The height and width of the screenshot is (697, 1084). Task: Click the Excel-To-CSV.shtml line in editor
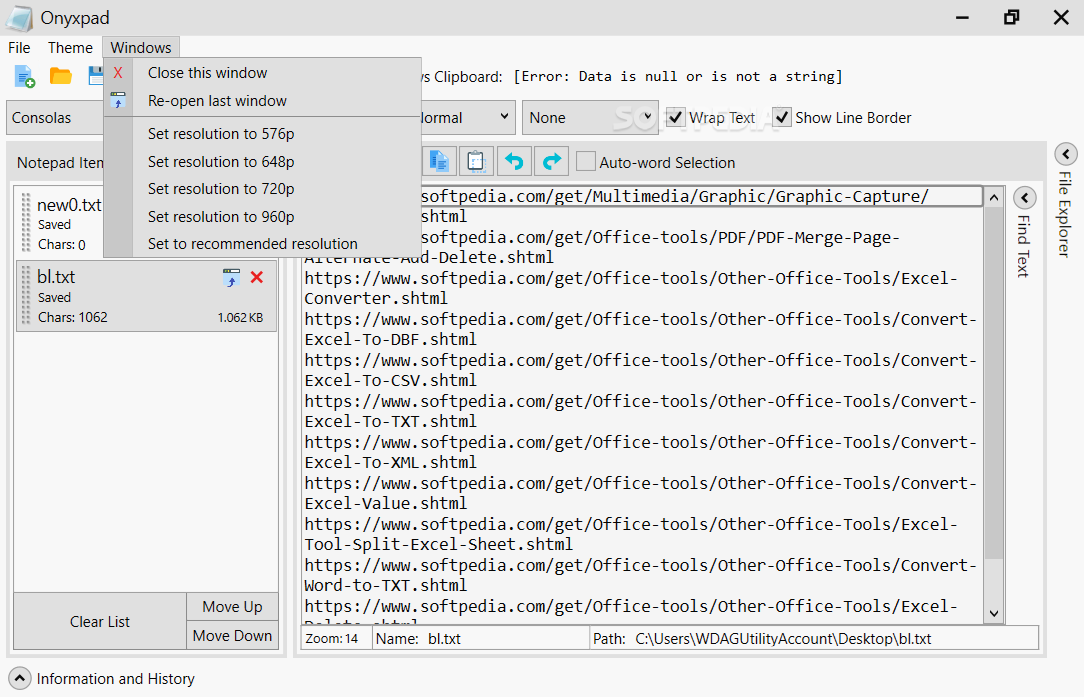click(x=391, y=380)
